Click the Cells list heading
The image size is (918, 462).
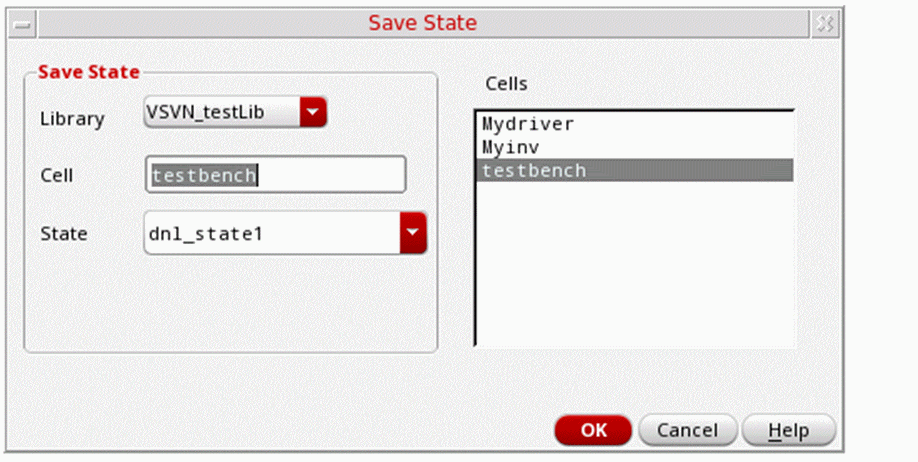(507, 83)
